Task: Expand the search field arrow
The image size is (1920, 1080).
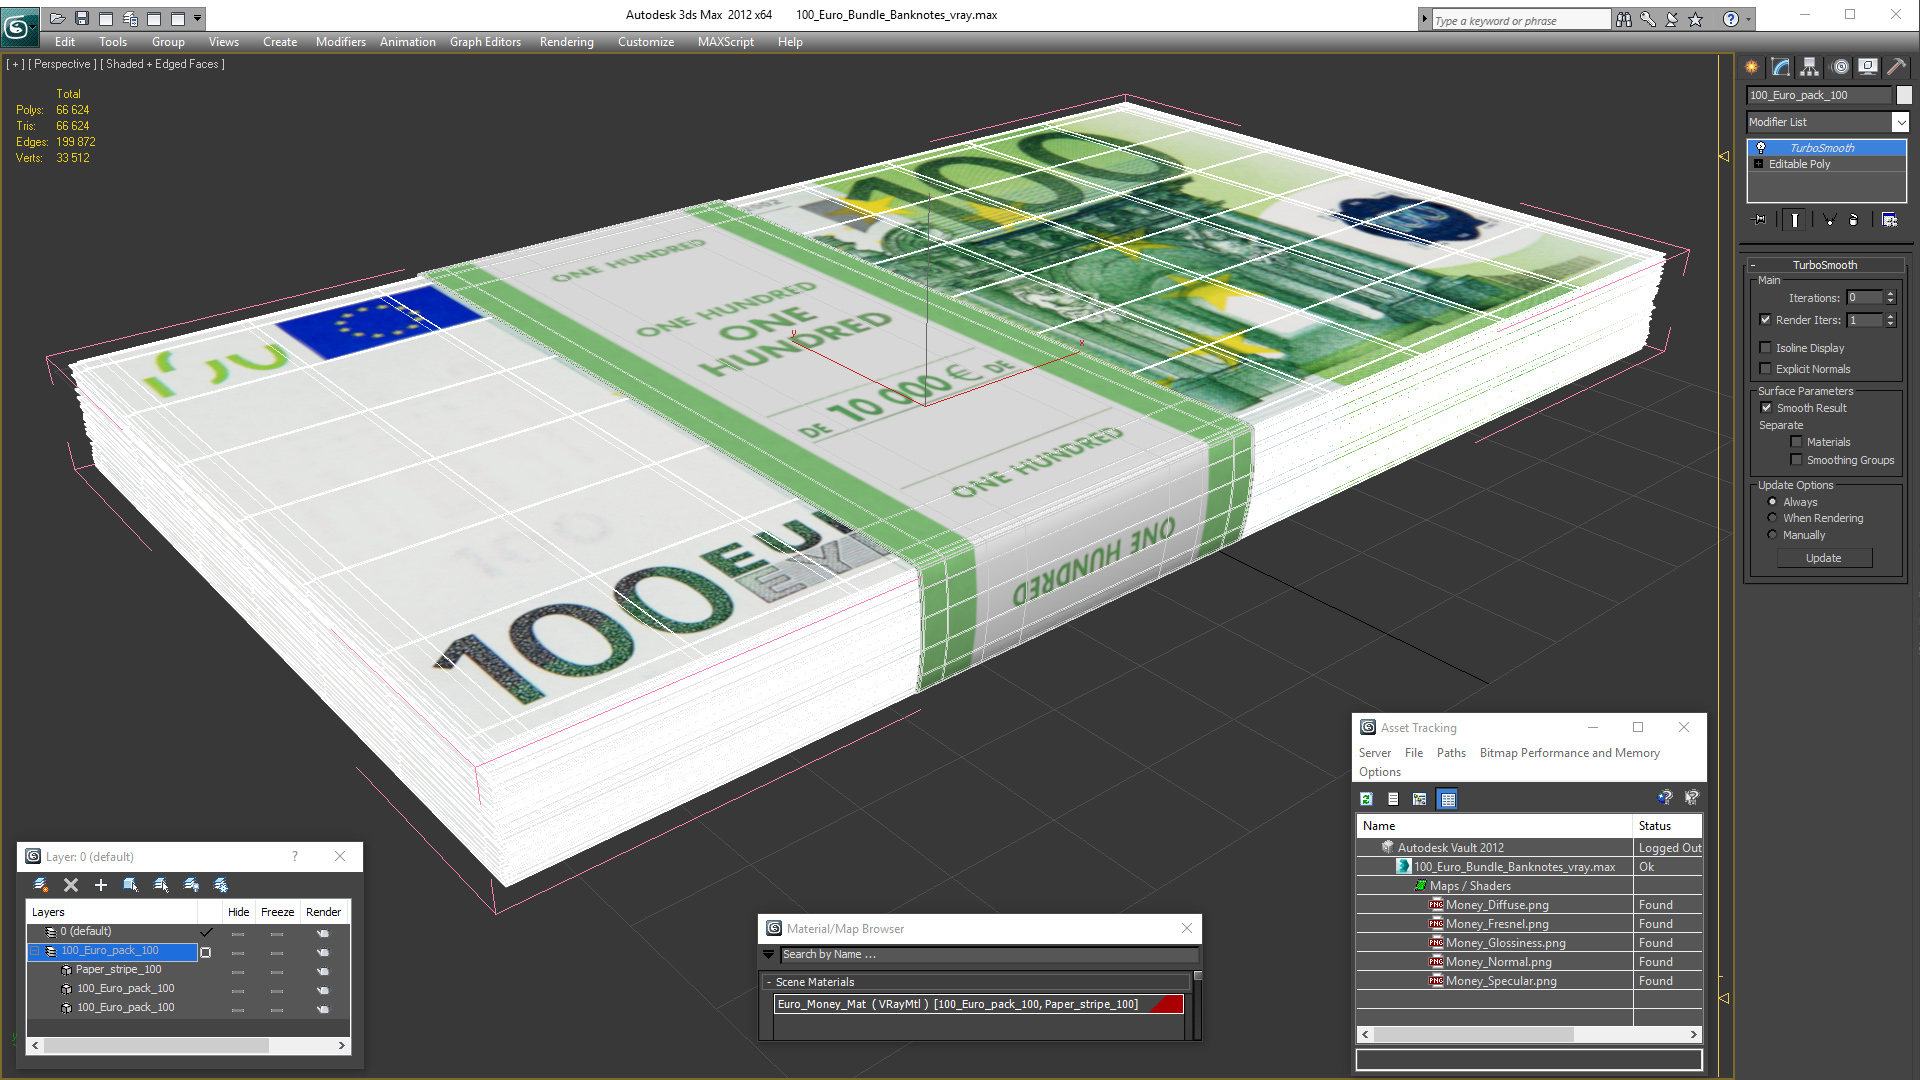Action: [1424, 19]
